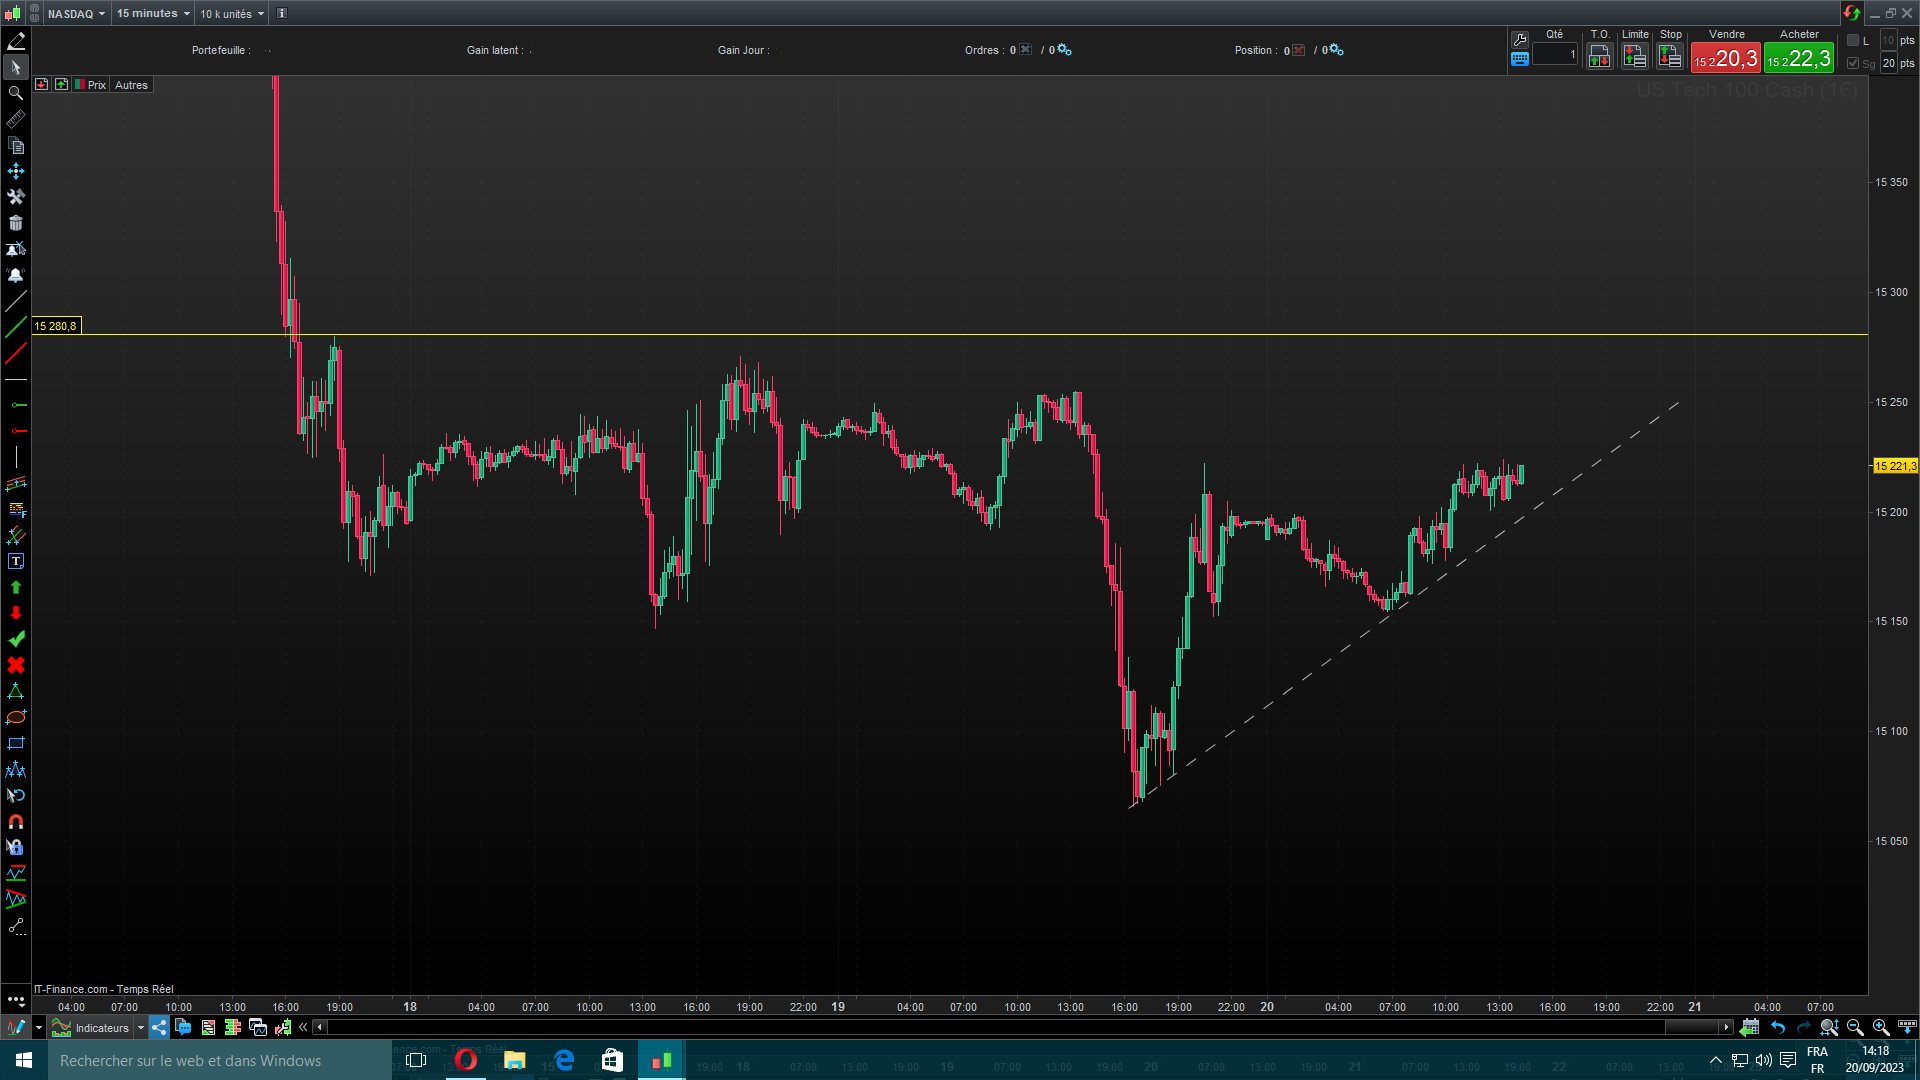Collapse bottom toolbar with double chevron
Screen dimensions: 1920x1080
pos(303,1027)
